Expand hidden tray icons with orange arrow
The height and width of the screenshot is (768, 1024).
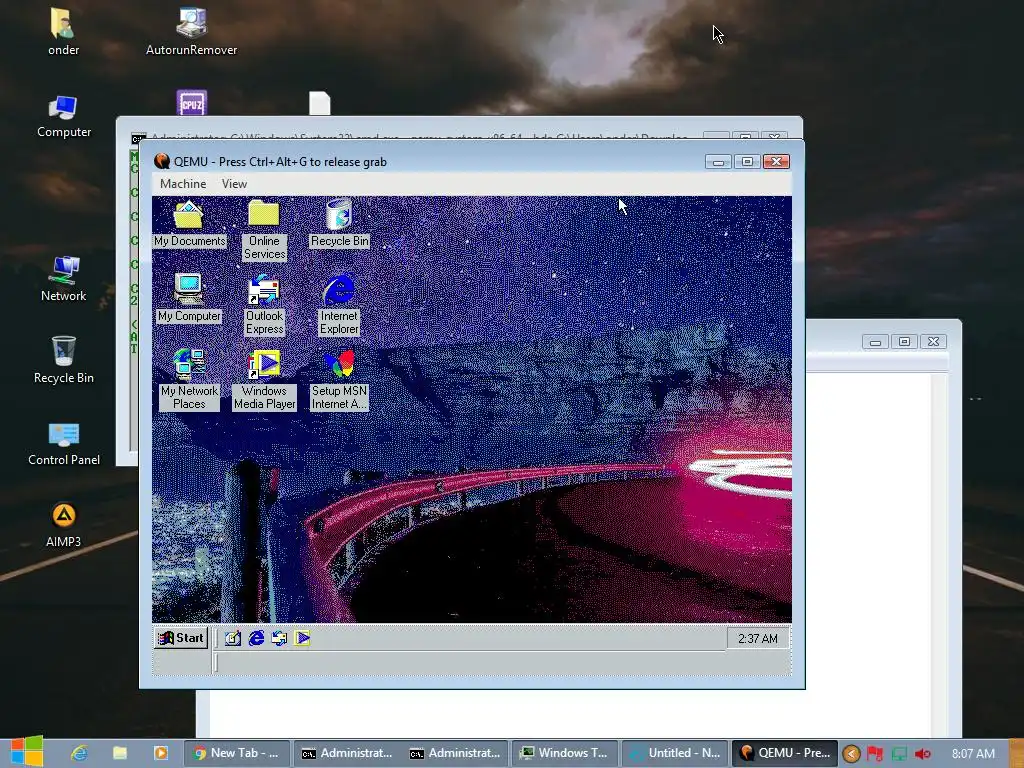tap(851, 754)
